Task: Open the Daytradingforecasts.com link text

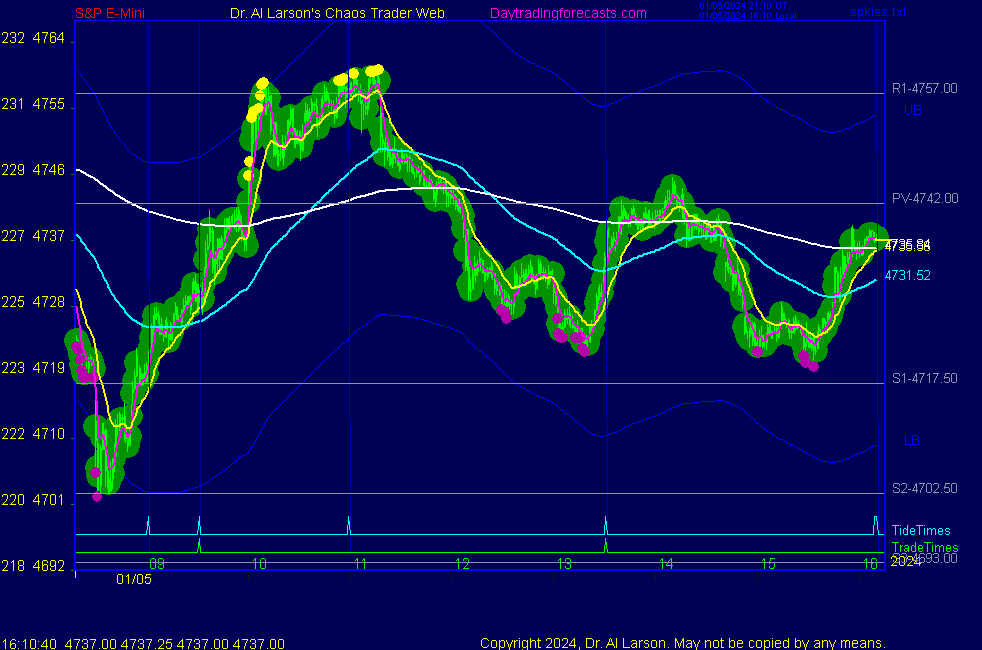Action: point(568,13)
